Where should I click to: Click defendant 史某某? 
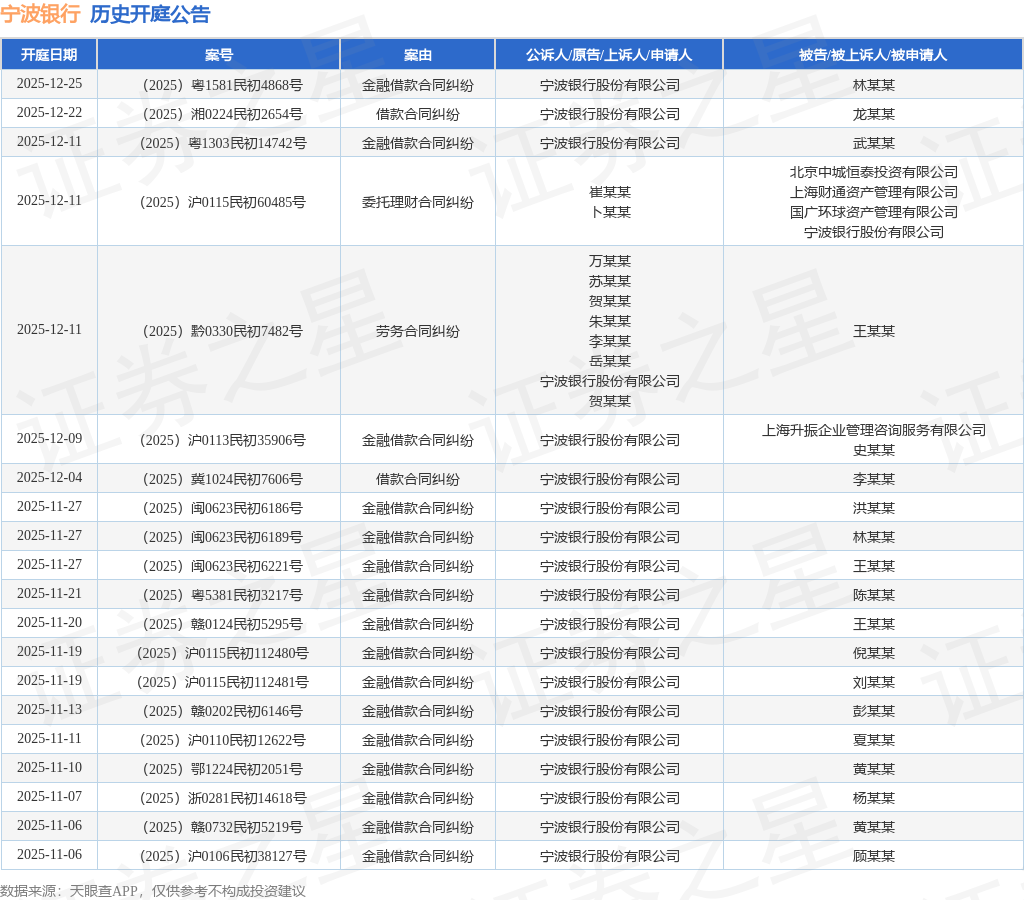(x=873, y=450)
